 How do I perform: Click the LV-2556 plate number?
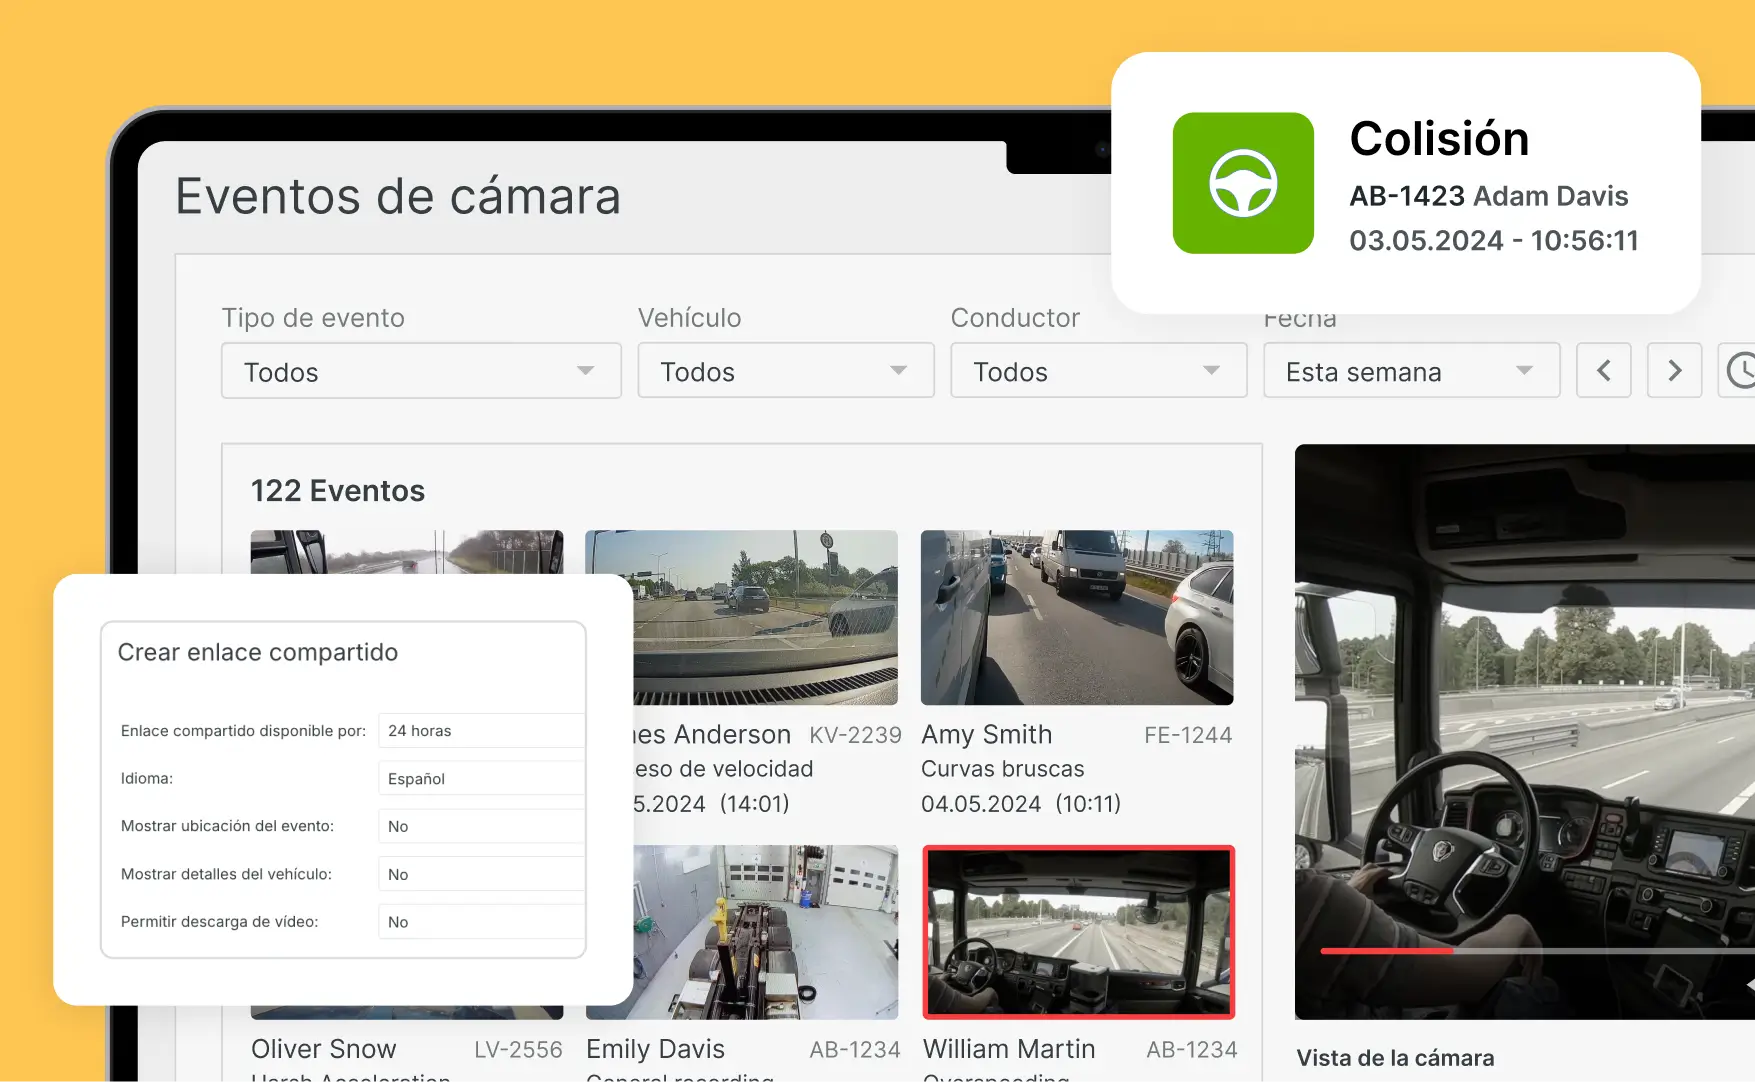[518, 1050]
